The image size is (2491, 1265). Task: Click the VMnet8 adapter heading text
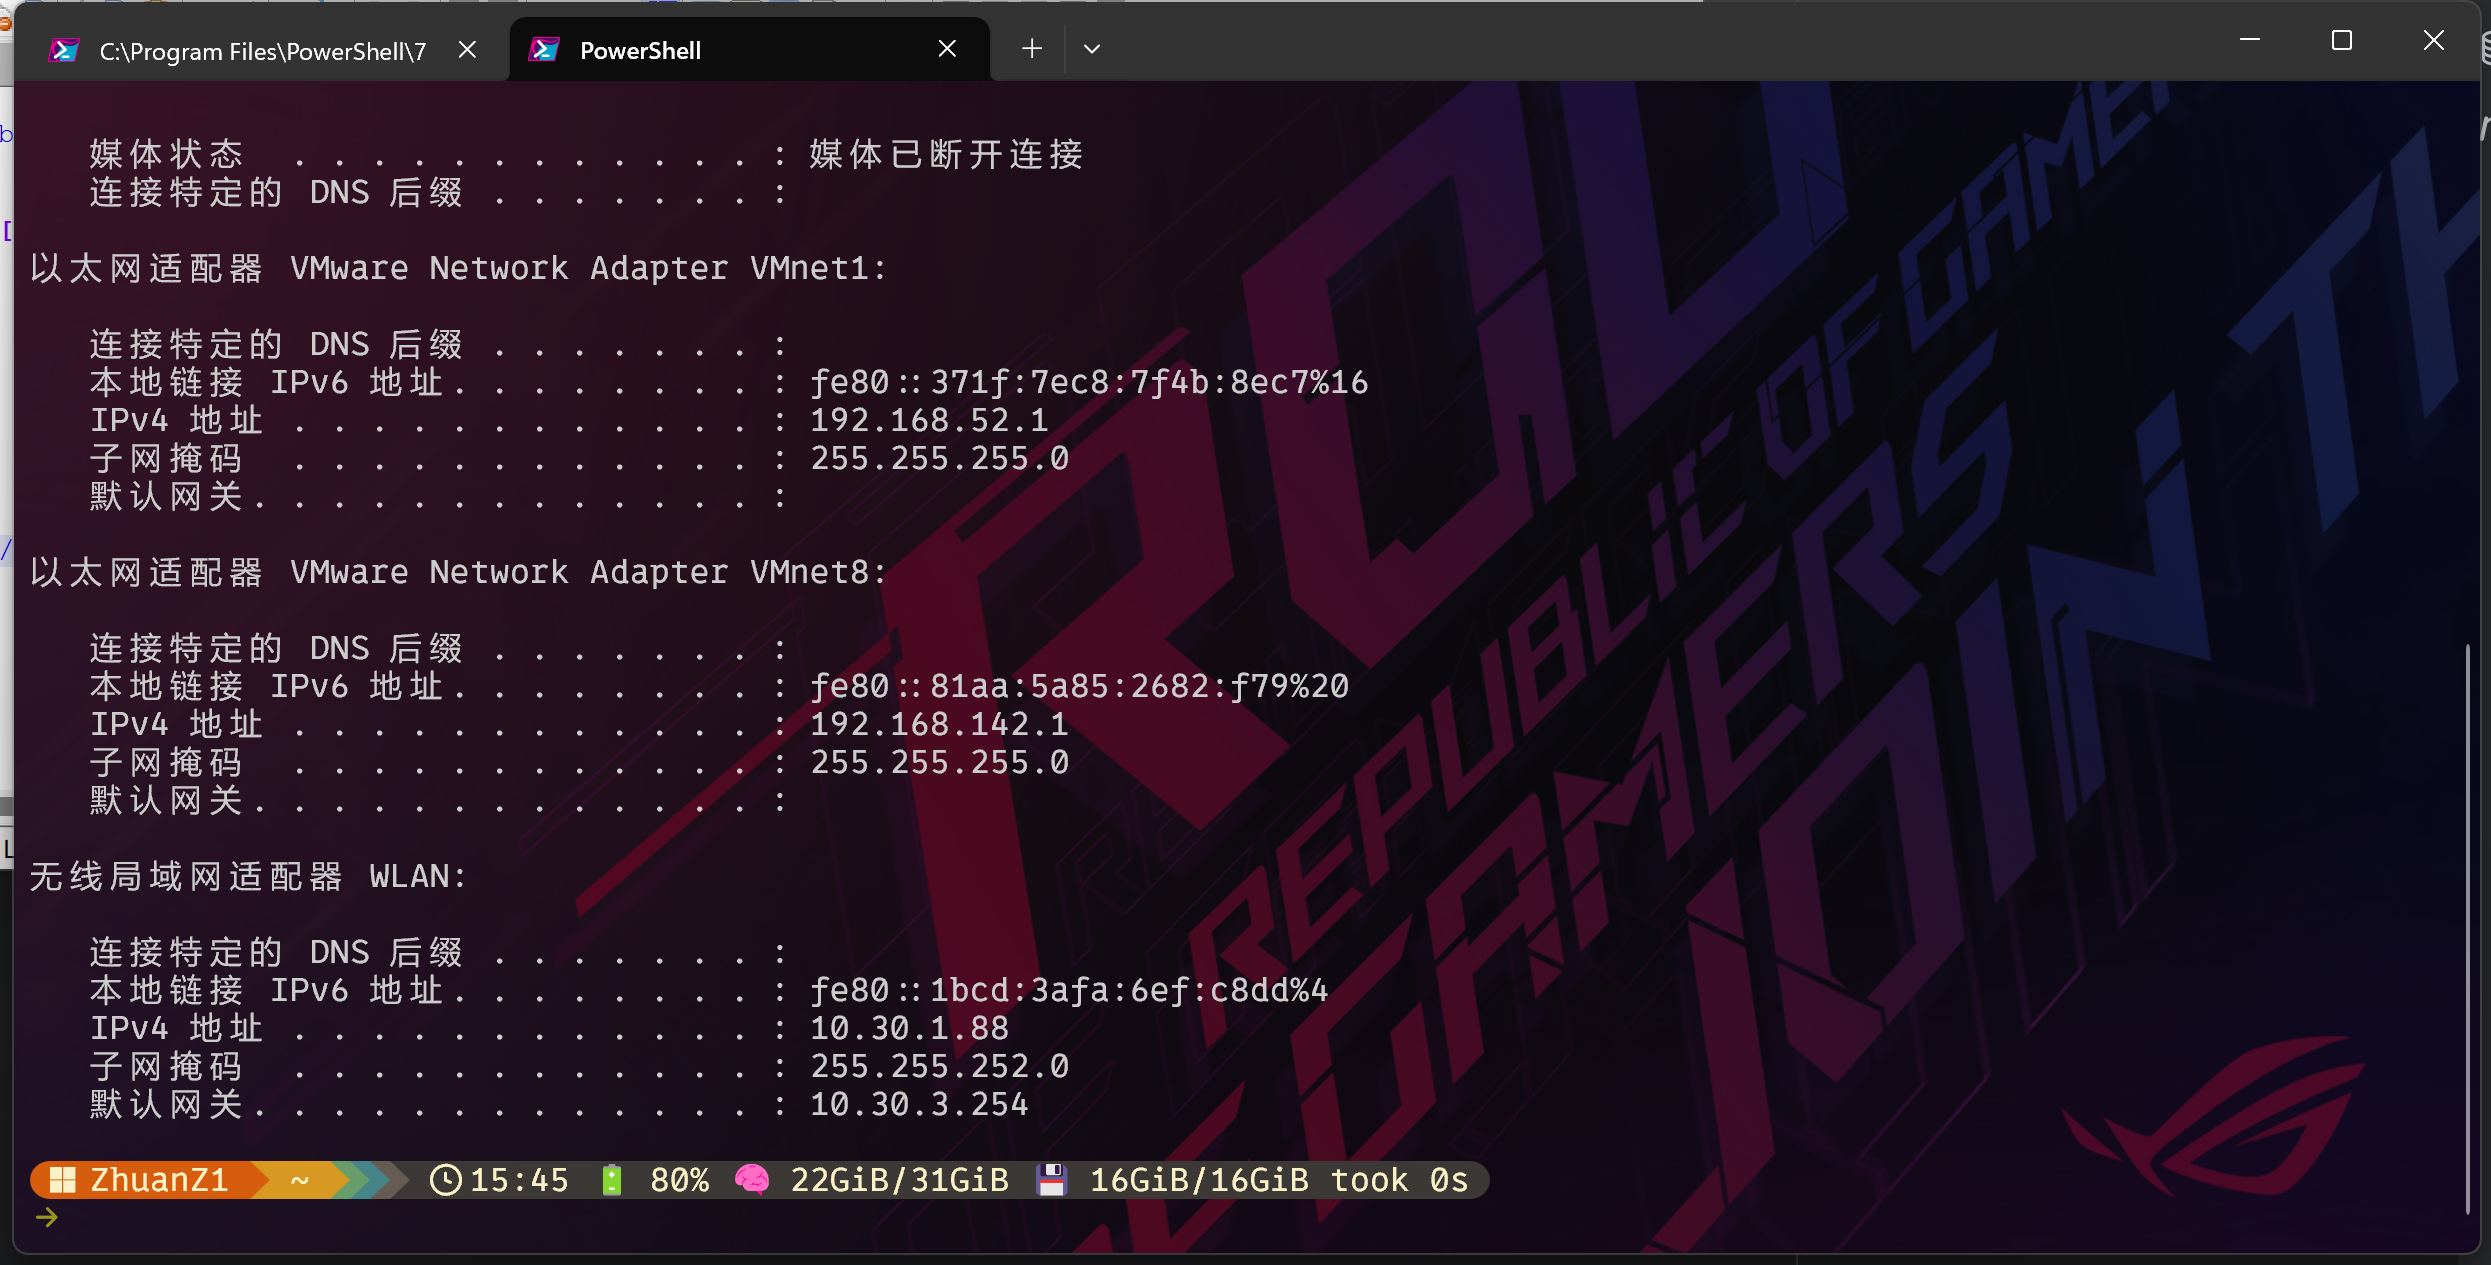coord(458,572)
